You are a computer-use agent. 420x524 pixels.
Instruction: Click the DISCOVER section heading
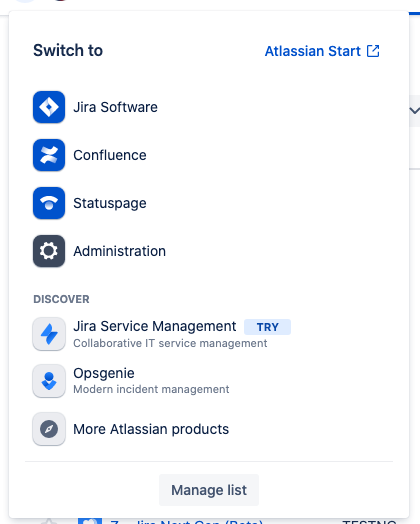[61, 299]
